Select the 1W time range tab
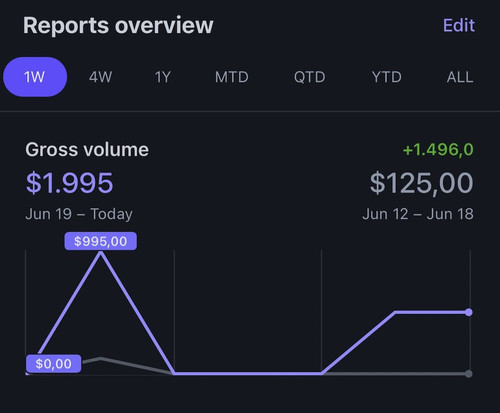The image size is (500, 413). (35, 77)
